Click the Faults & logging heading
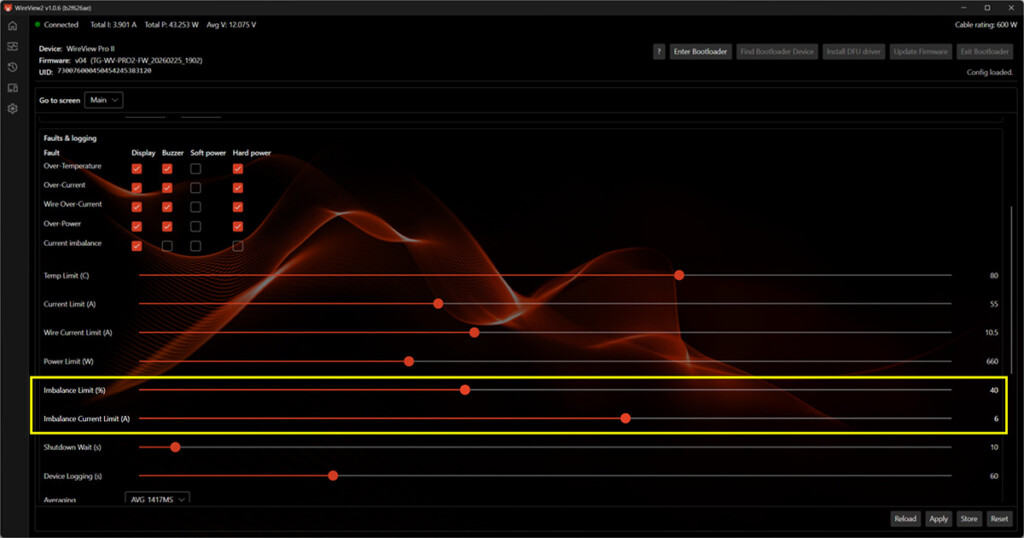 [x=70, y=138]
